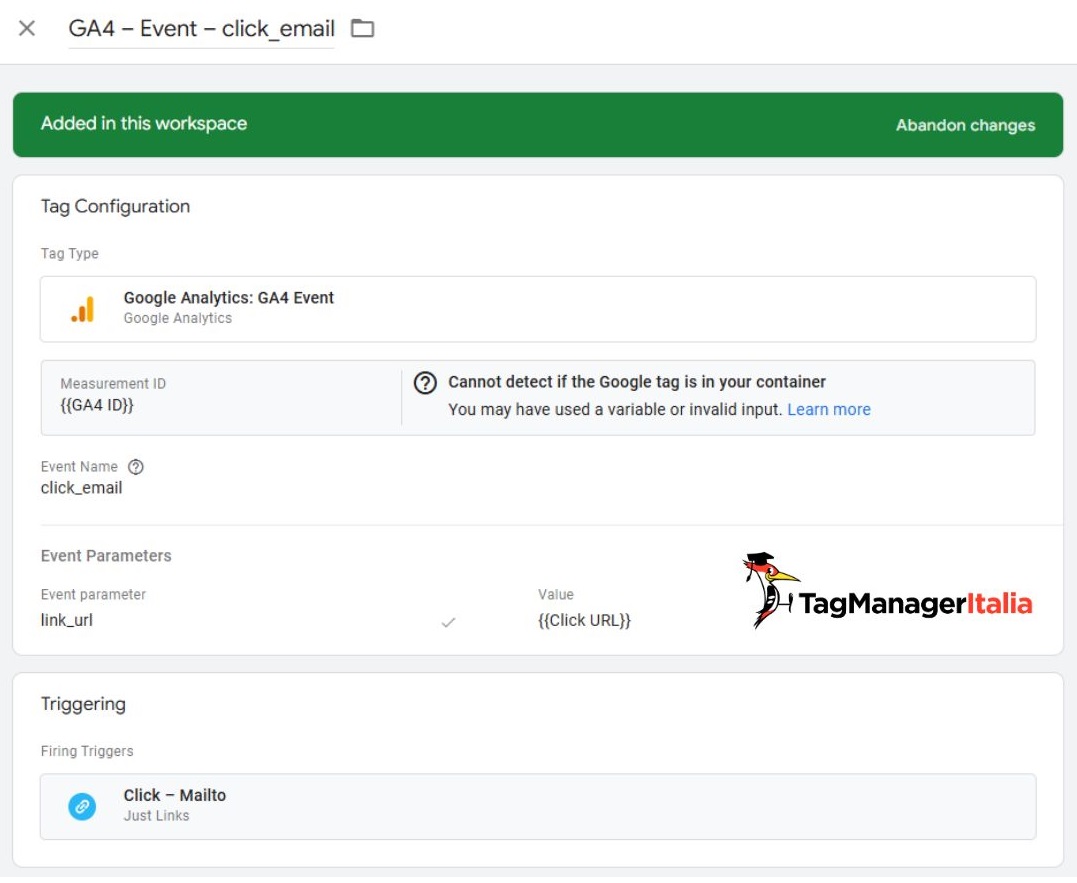Click the Event Name help icon

tap(136, 468)
